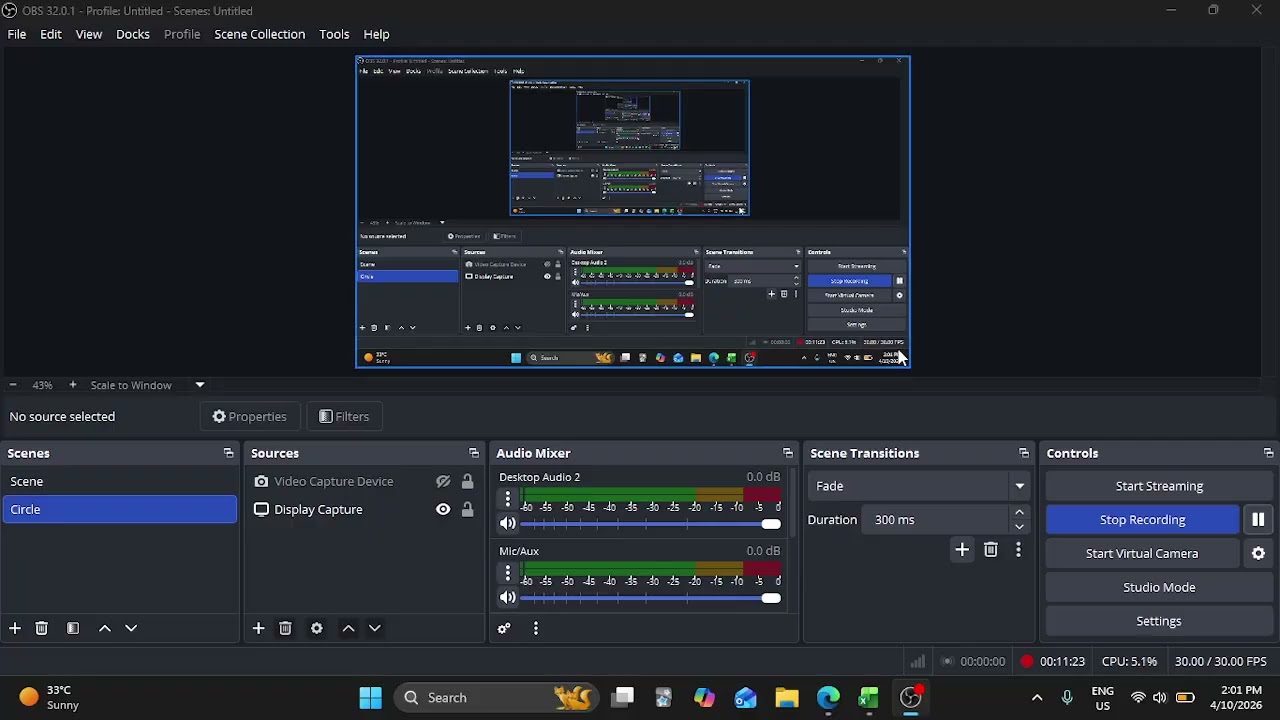
Task: Mute Desktop Audio 2
Action: [x=507, y=524]
